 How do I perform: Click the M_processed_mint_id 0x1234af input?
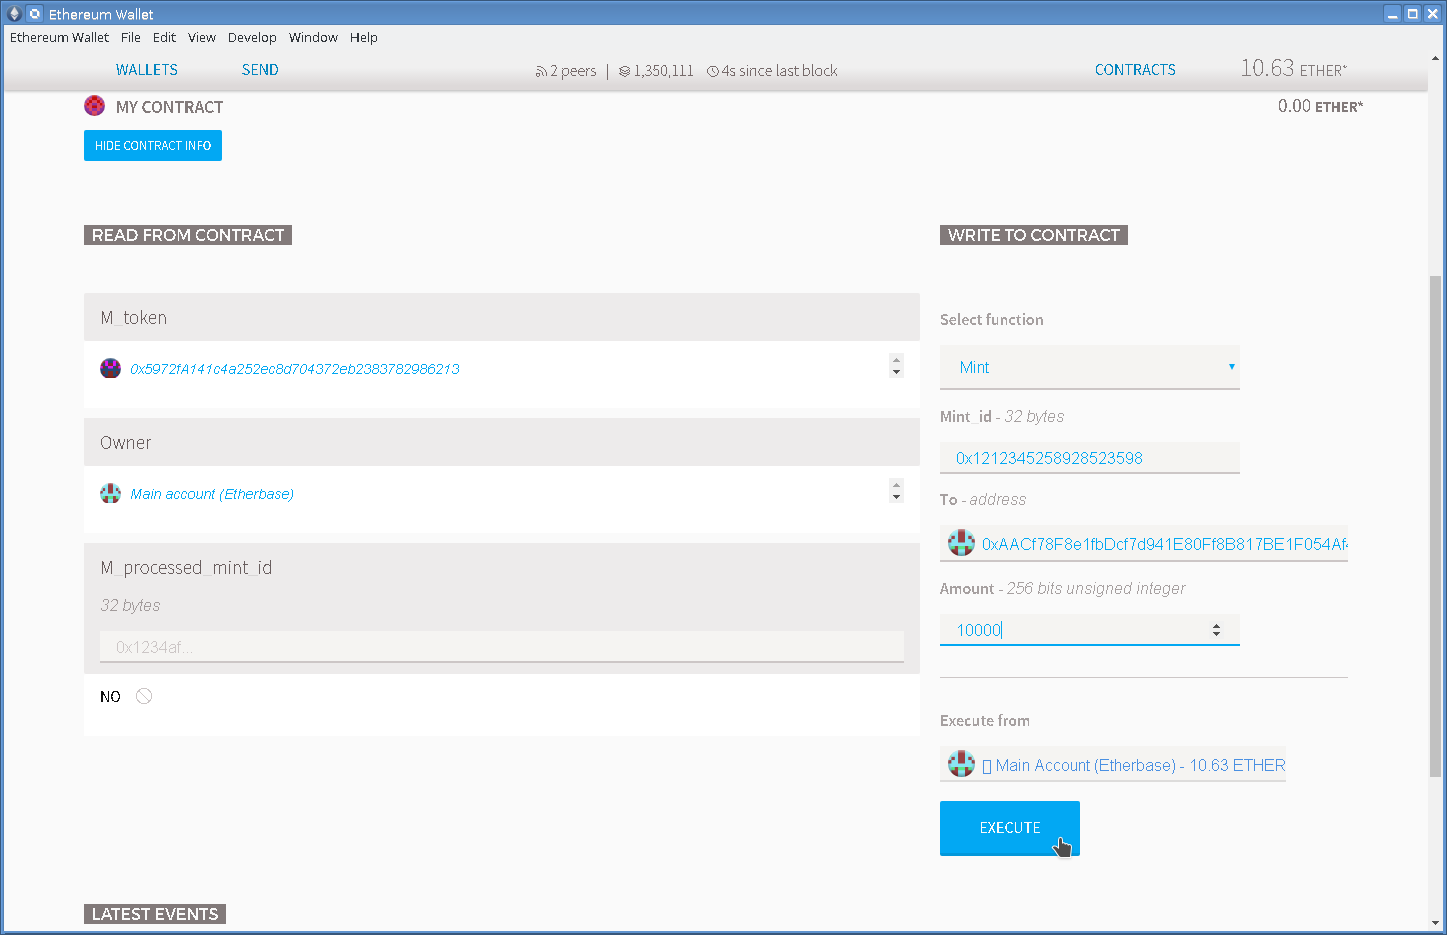502,647
